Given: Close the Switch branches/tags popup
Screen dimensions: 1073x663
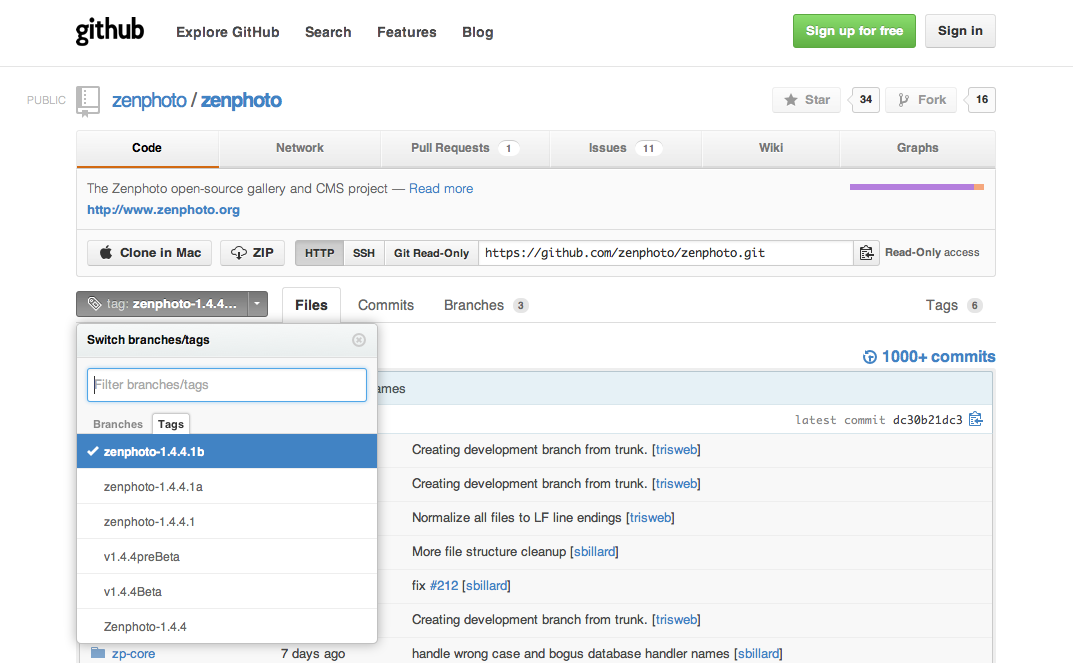Looking at the screenshot, I should [x=359, y=340].
